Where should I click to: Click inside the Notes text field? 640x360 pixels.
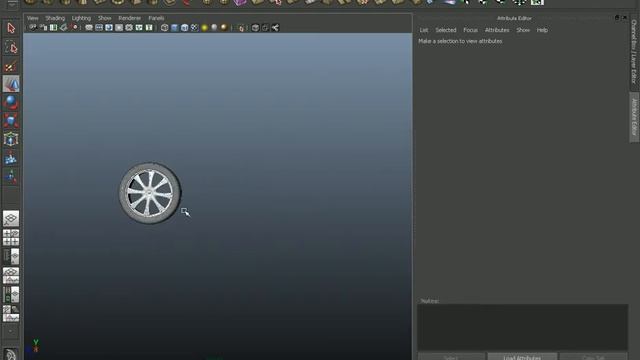[x=522, y=327]
